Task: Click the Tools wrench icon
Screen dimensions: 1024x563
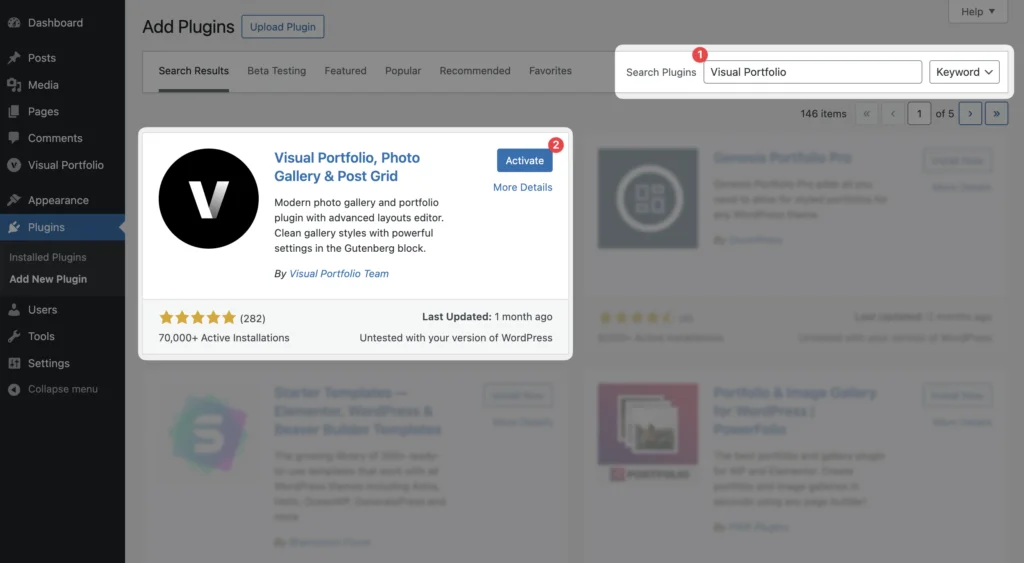Action: pos(14,336)
